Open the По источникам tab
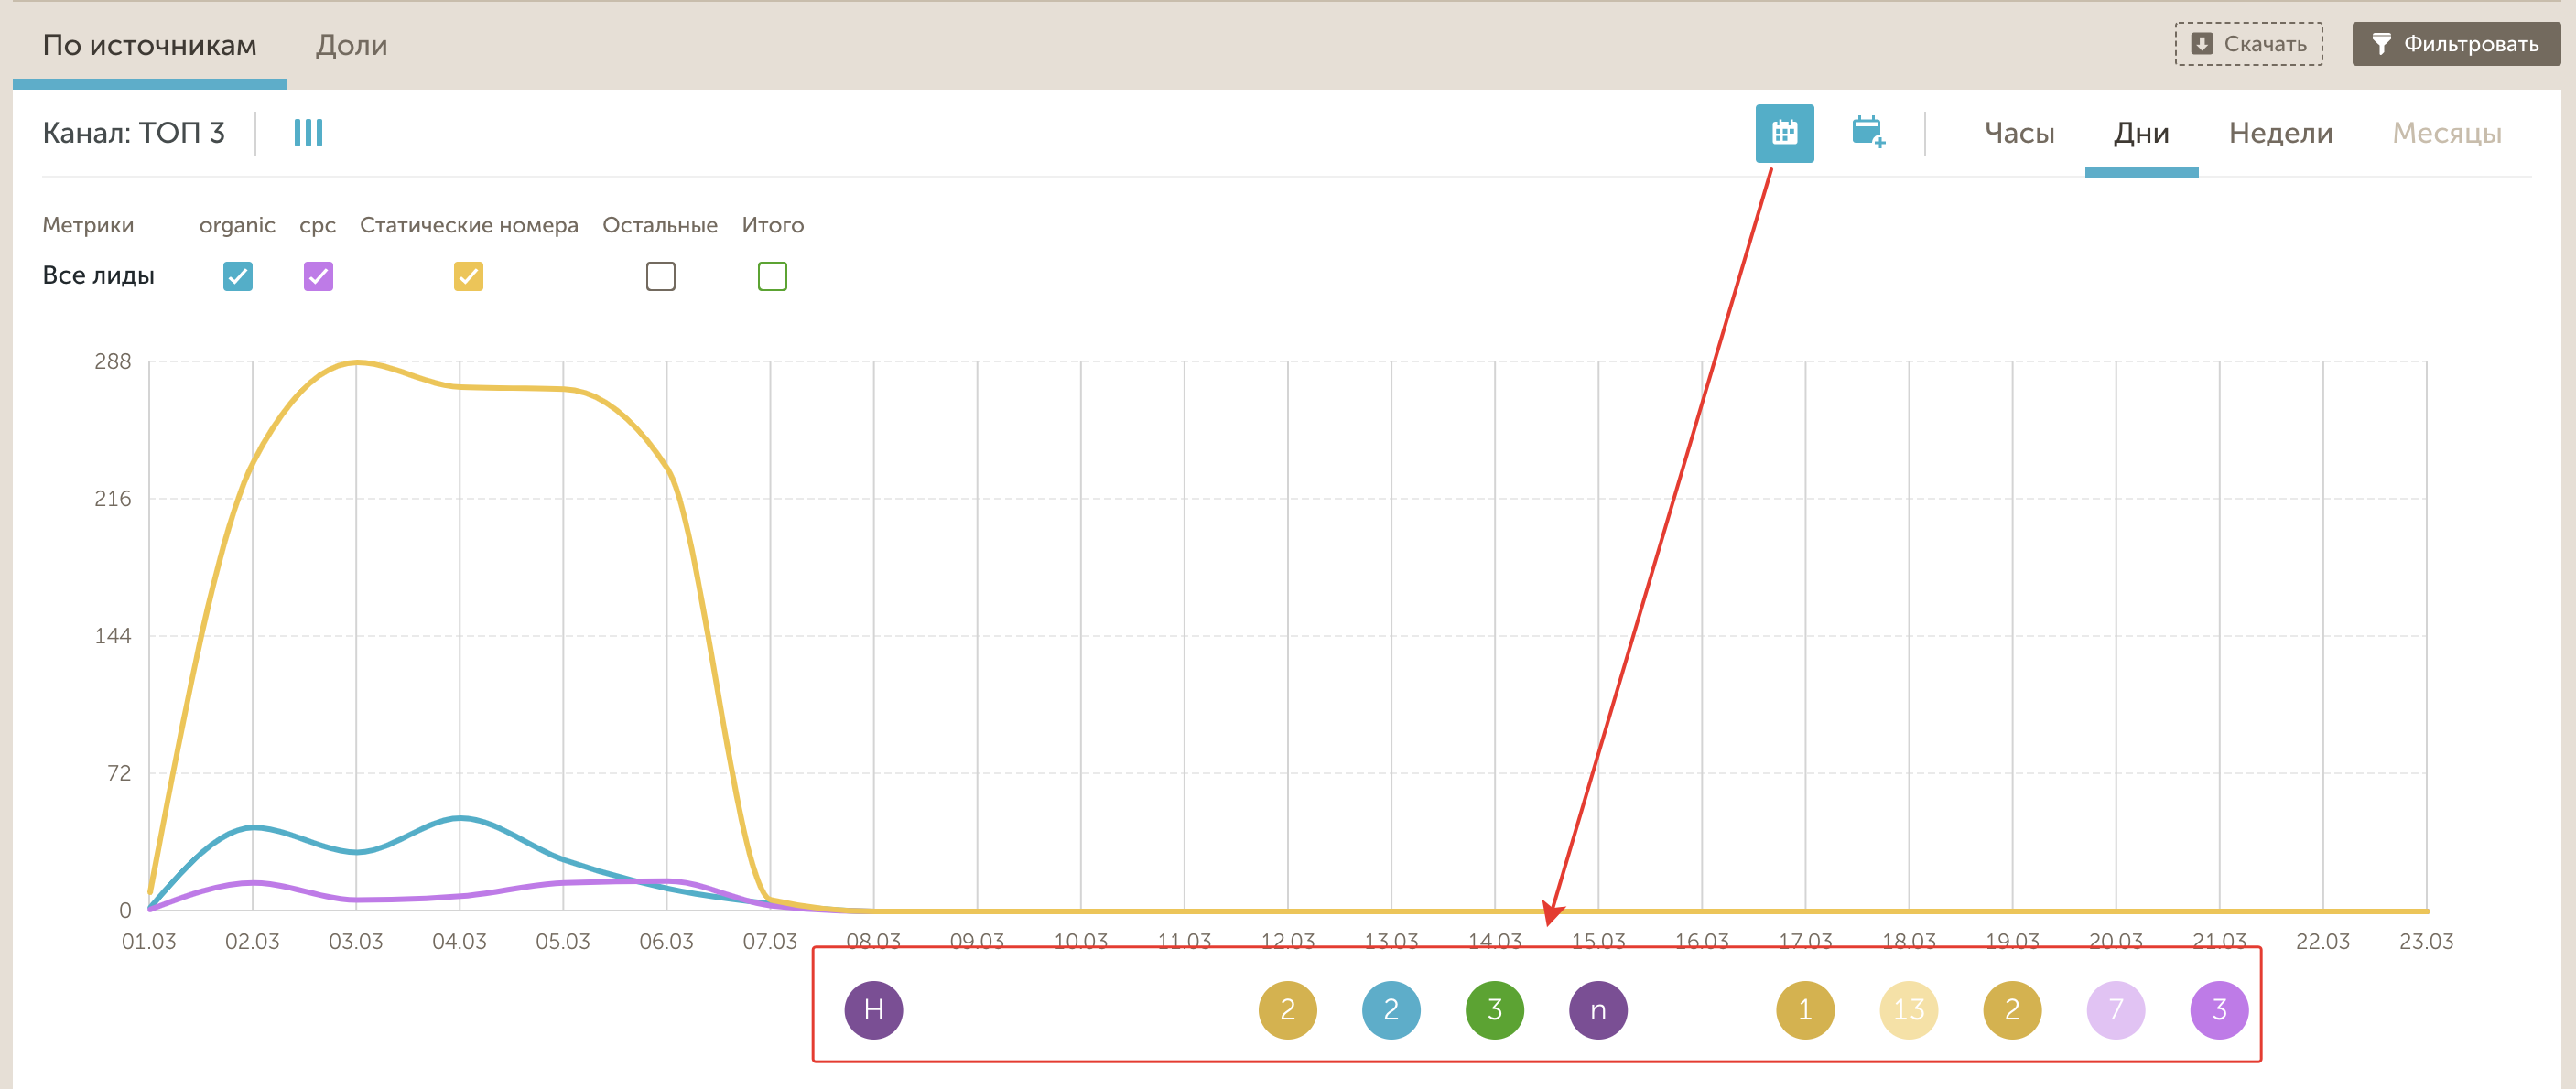The image size is (2576, 1089). click(x=150, y=45)
